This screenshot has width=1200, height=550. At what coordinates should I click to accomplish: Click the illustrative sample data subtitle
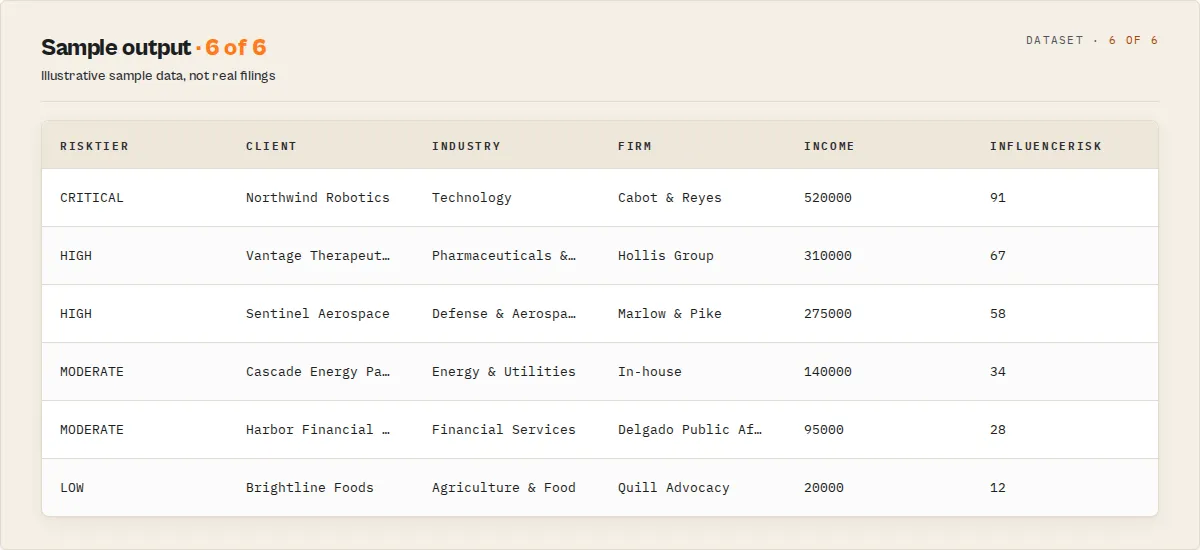(158, 76)
